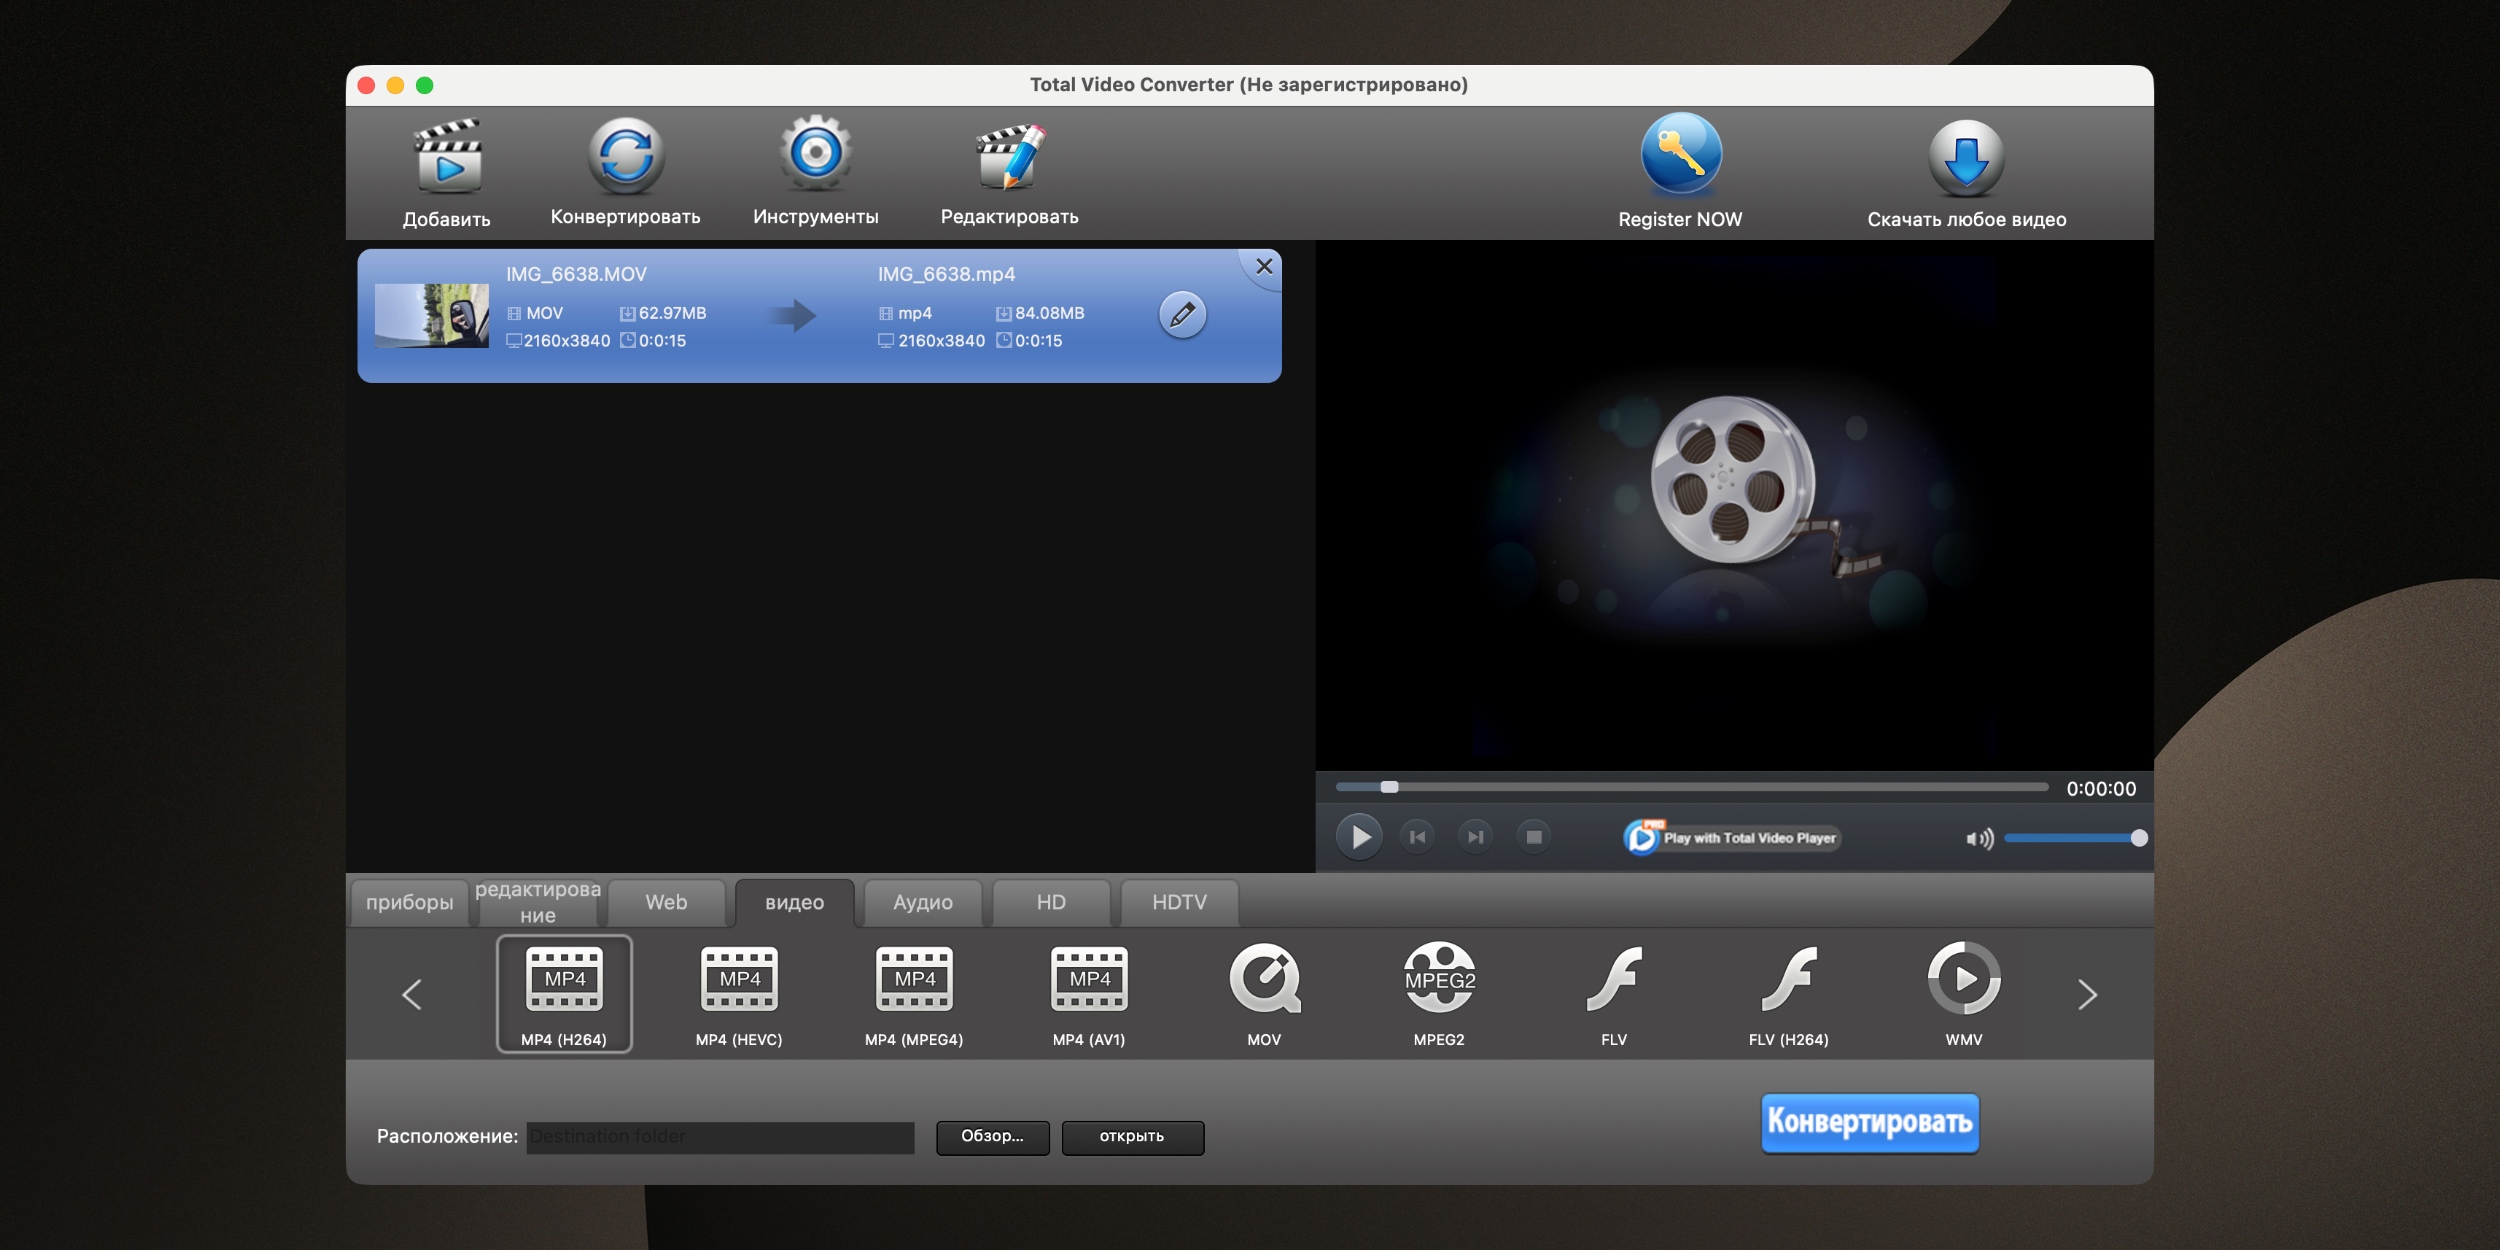Open the Web formats tab
2500x1250 pixels.
click(666, 902)
